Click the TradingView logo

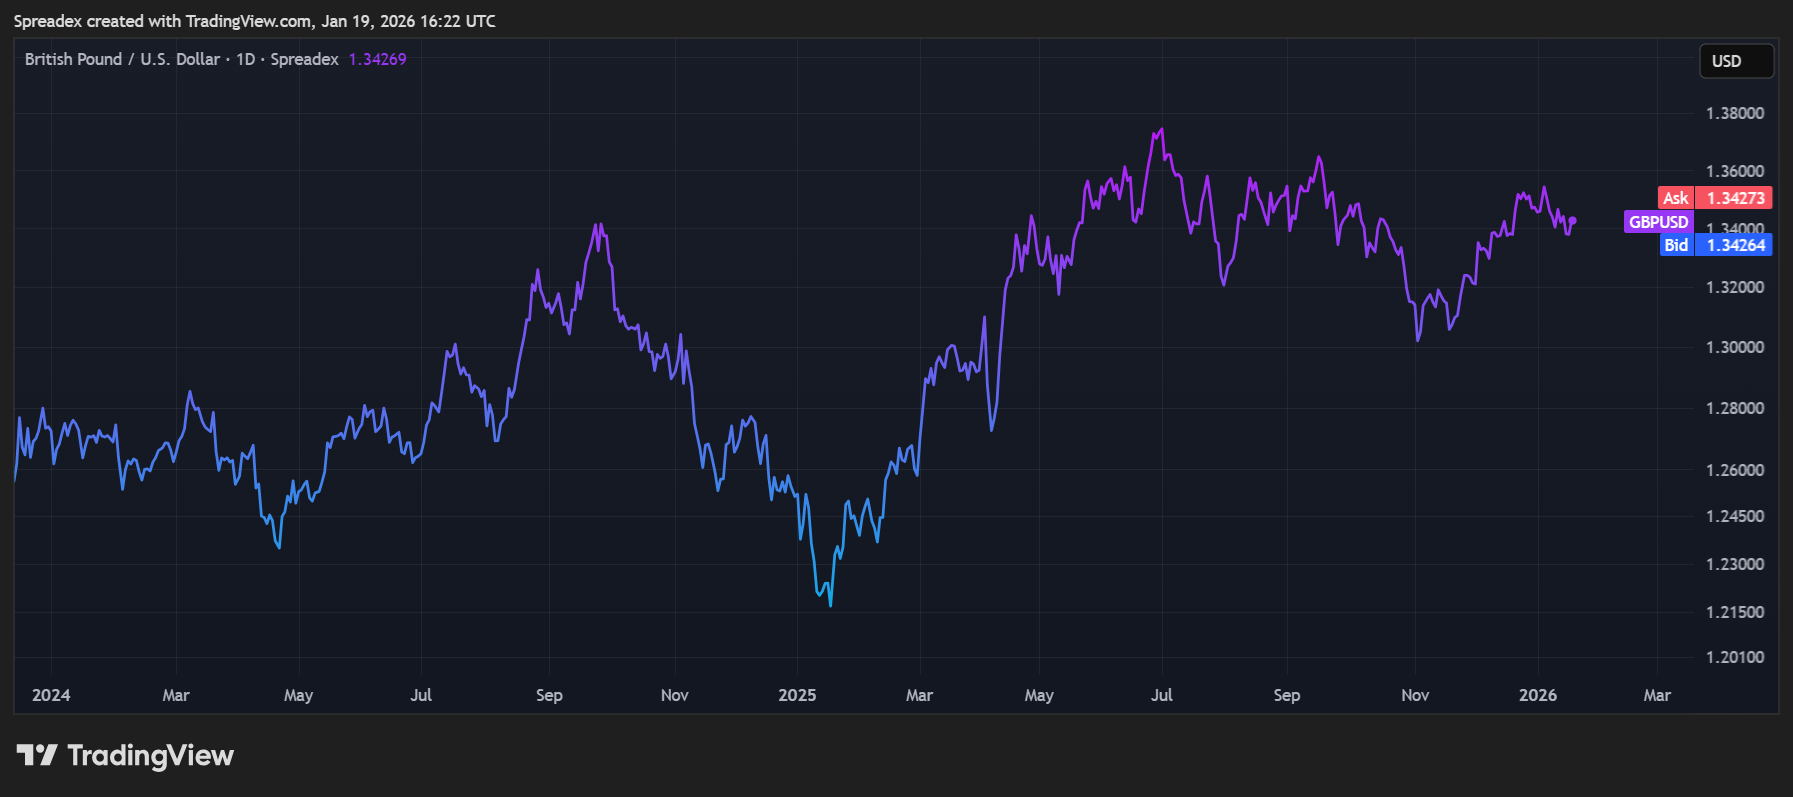point(125,755)
